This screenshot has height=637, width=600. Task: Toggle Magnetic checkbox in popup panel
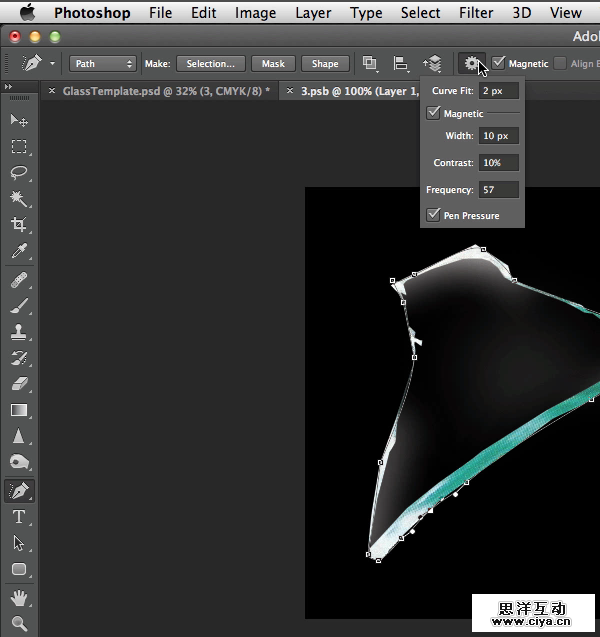(433, 113)
